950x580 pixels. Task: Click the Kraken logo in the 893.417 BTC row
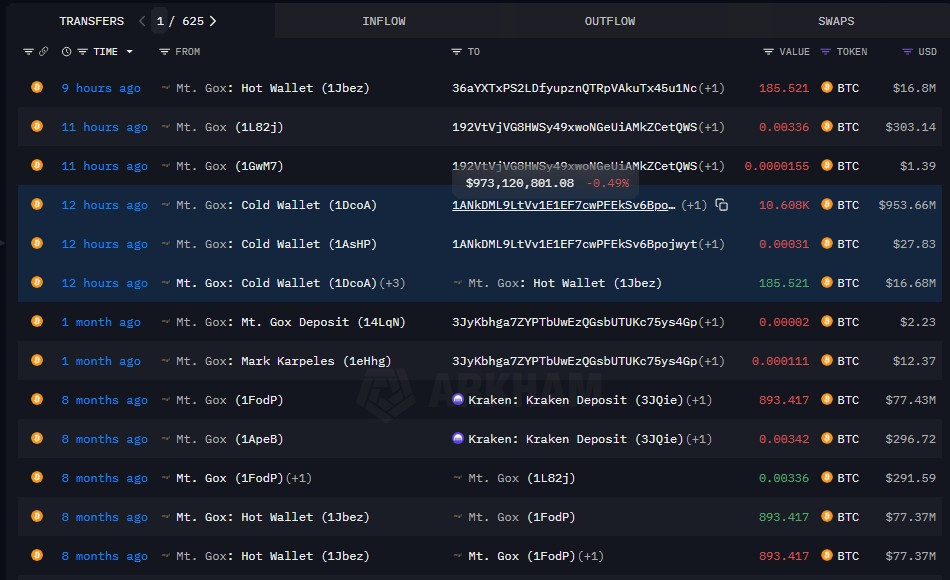pos(458,400)
